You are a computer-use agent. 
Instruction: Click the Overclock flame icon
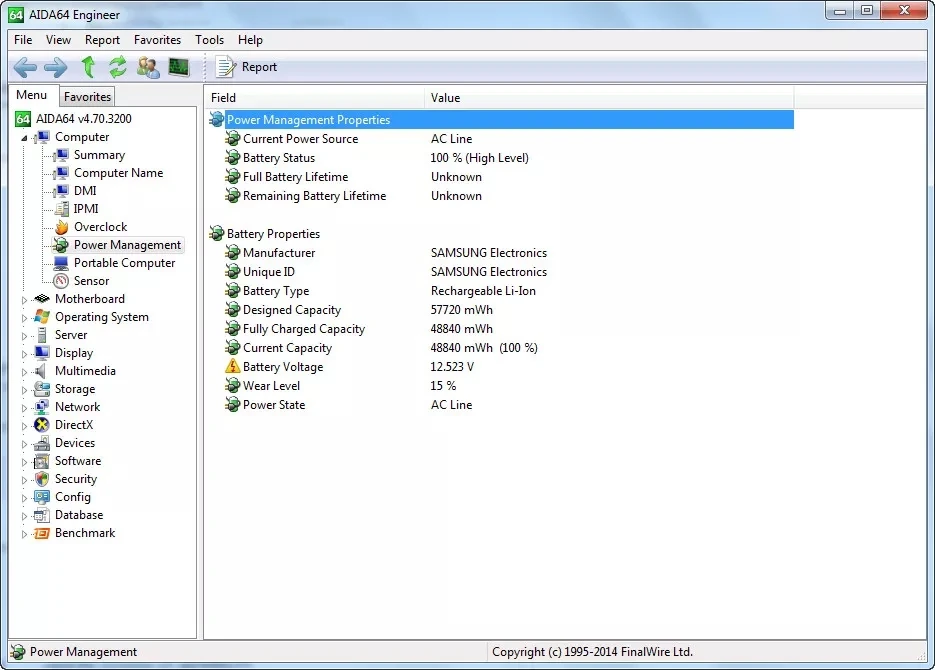(x=61, y=227)
